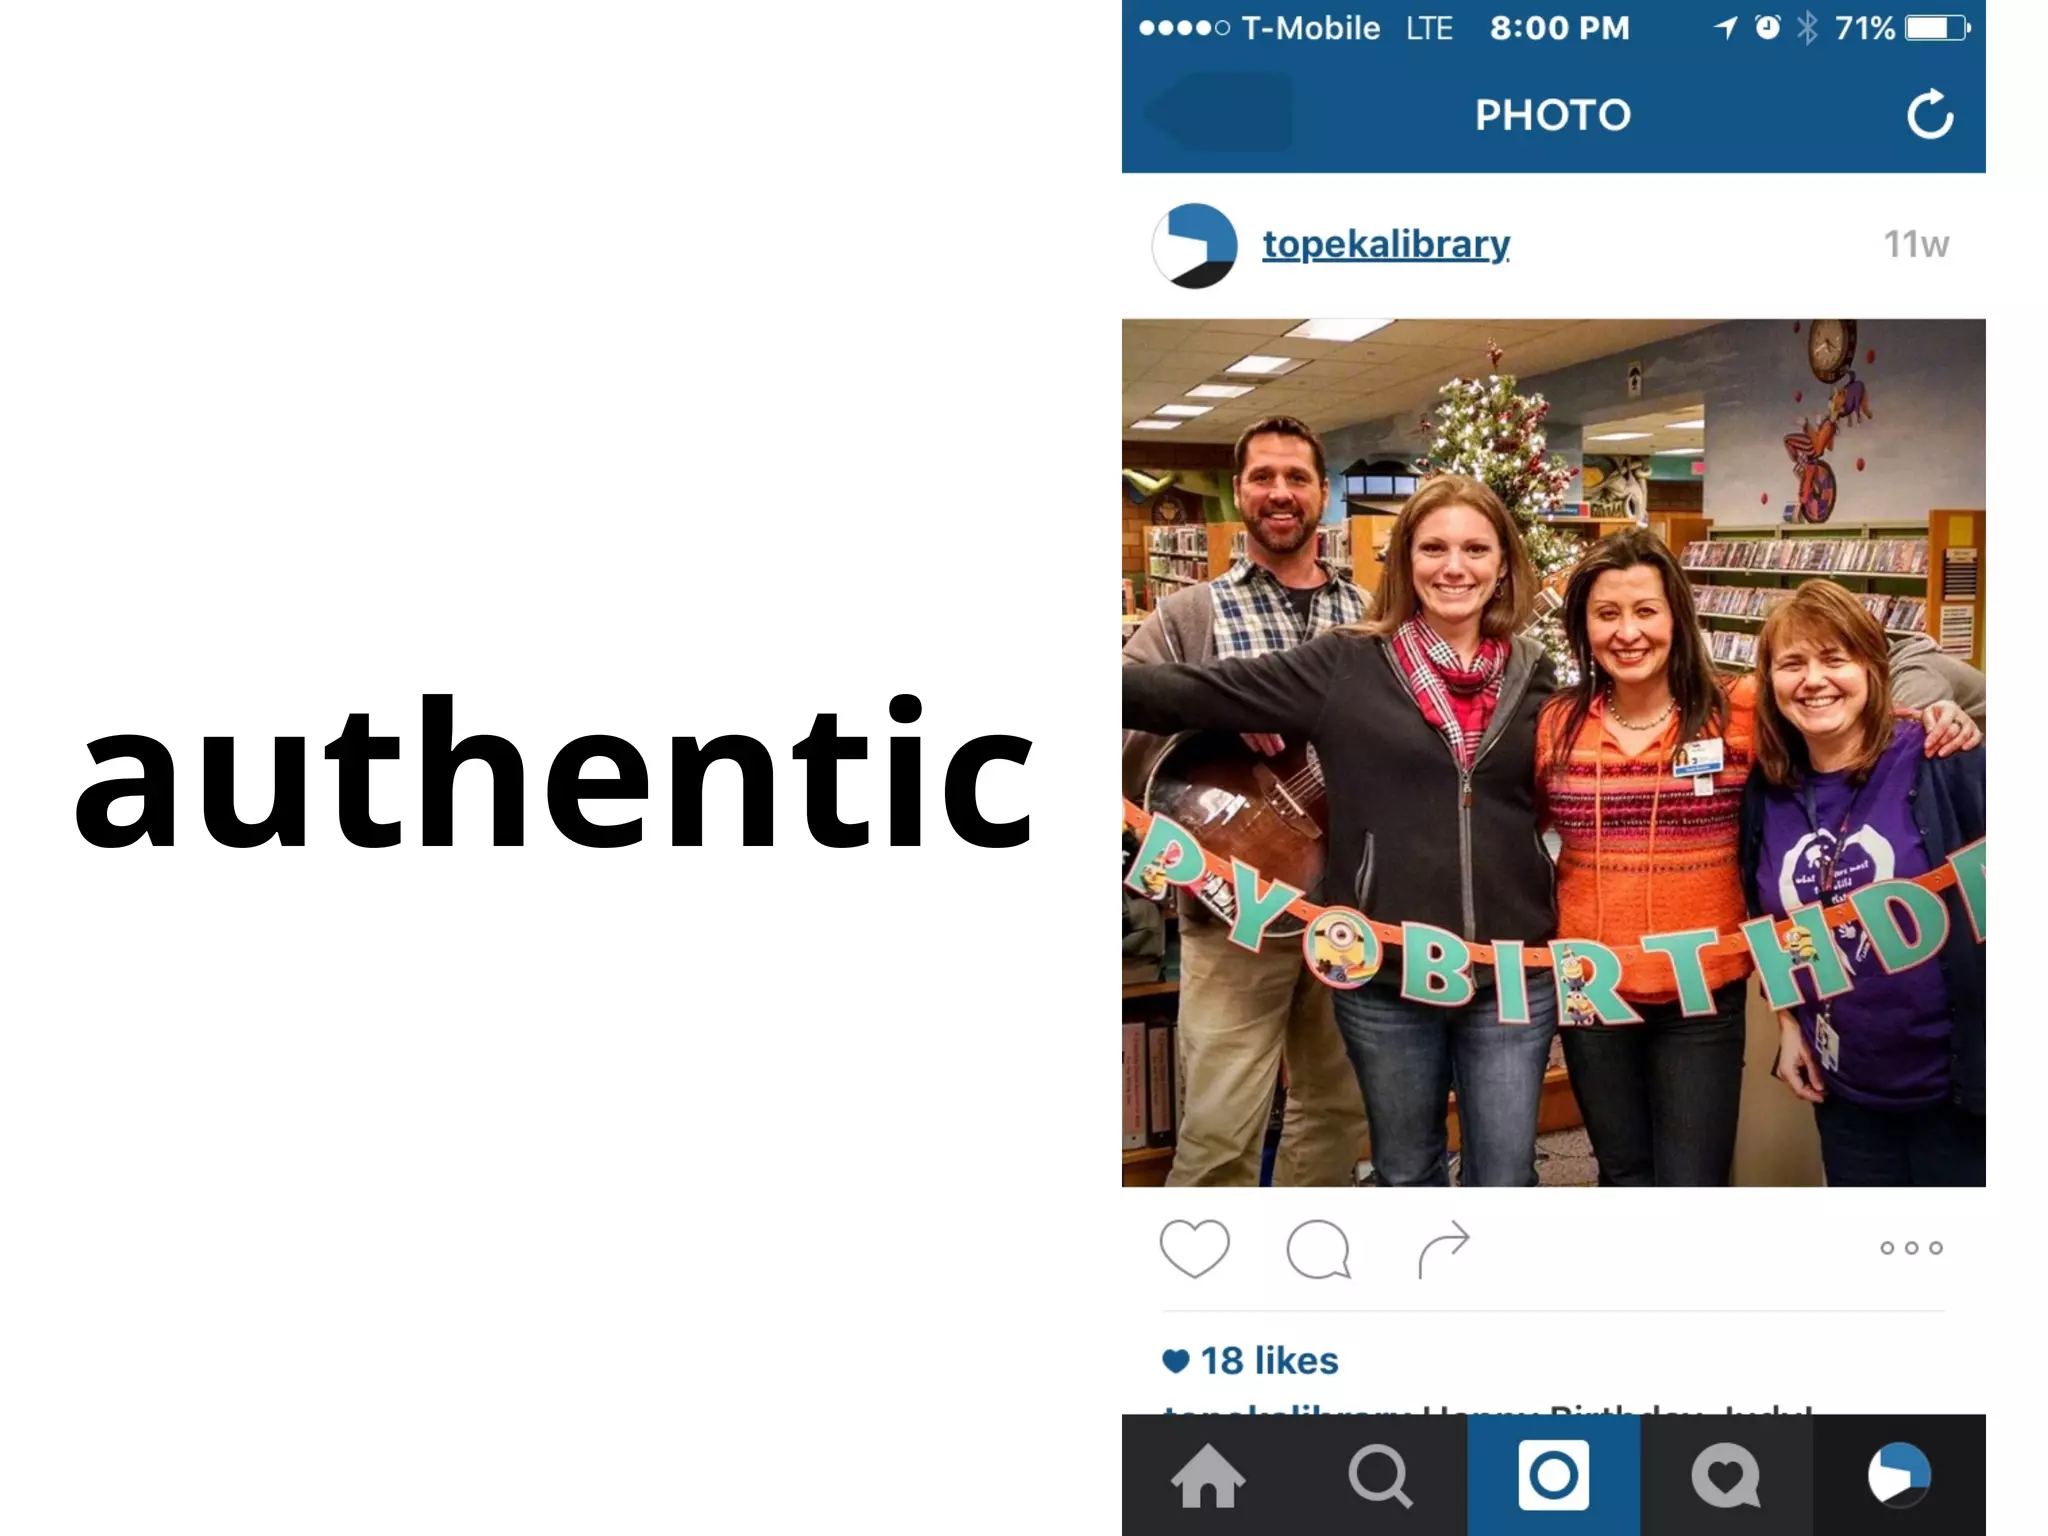Tap the PHOTO header title

click(x=1553, y=115)
